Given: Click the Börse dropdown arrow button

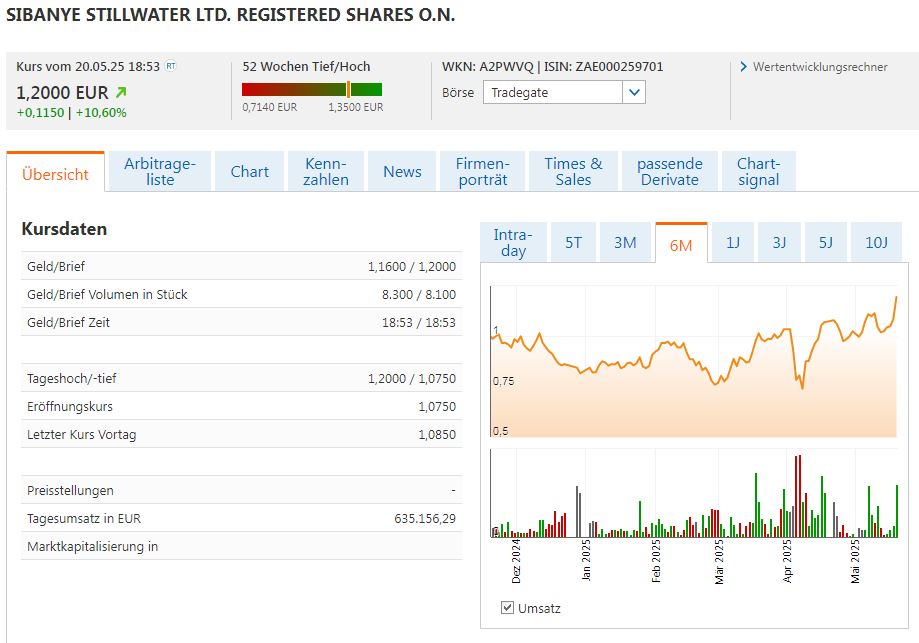Looking at the screenshot, I should click(x=633, y=92).
